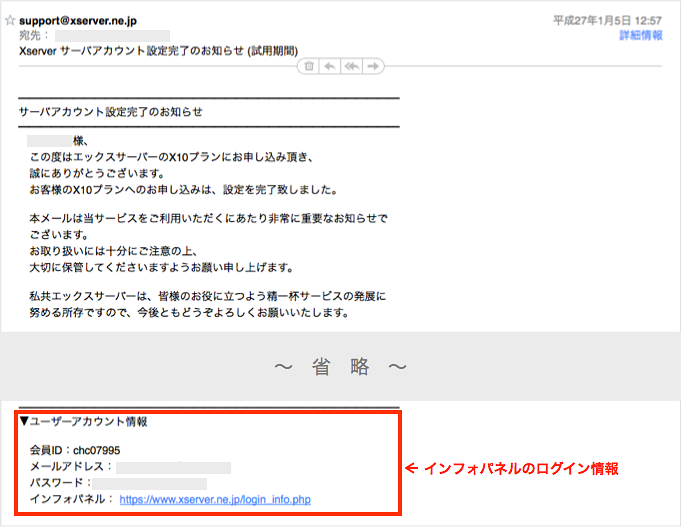The width and height of the screenshot is (681, 527).
Task: Click the line 誠にありがとうございます。
Action: pyautogui.click(x=97, y=173)
